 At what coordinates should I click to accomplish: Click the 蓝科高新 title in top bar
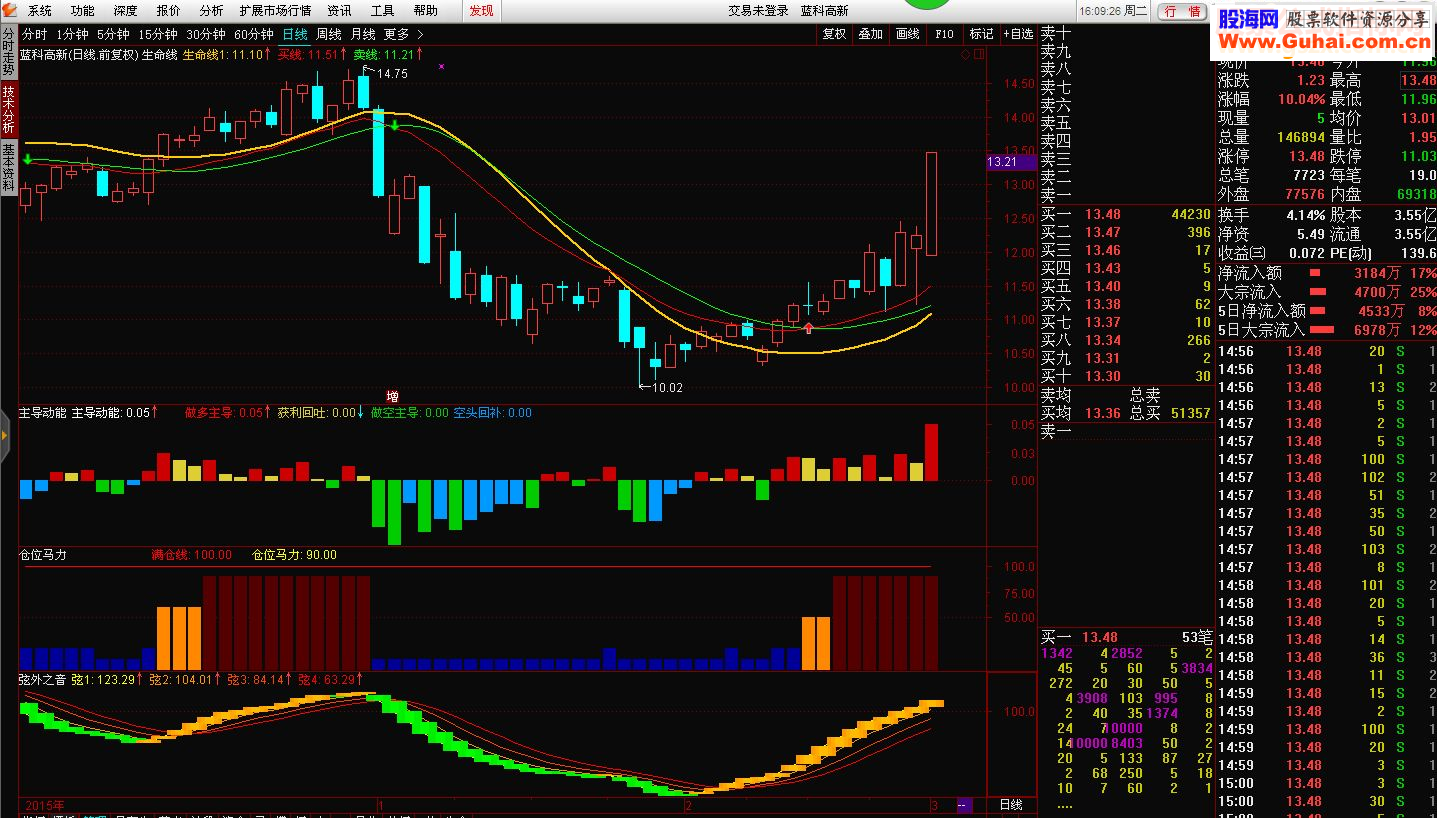(x=824, y=11)
